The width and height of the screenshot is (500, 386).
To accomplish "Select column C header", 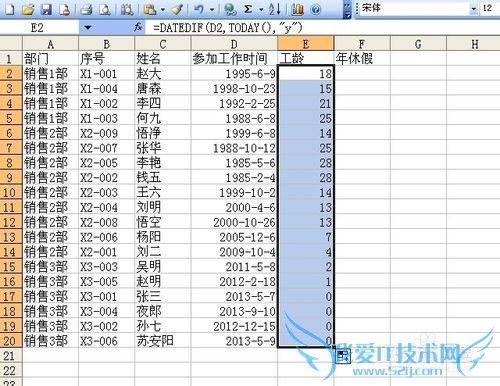I will click(163, 44).
